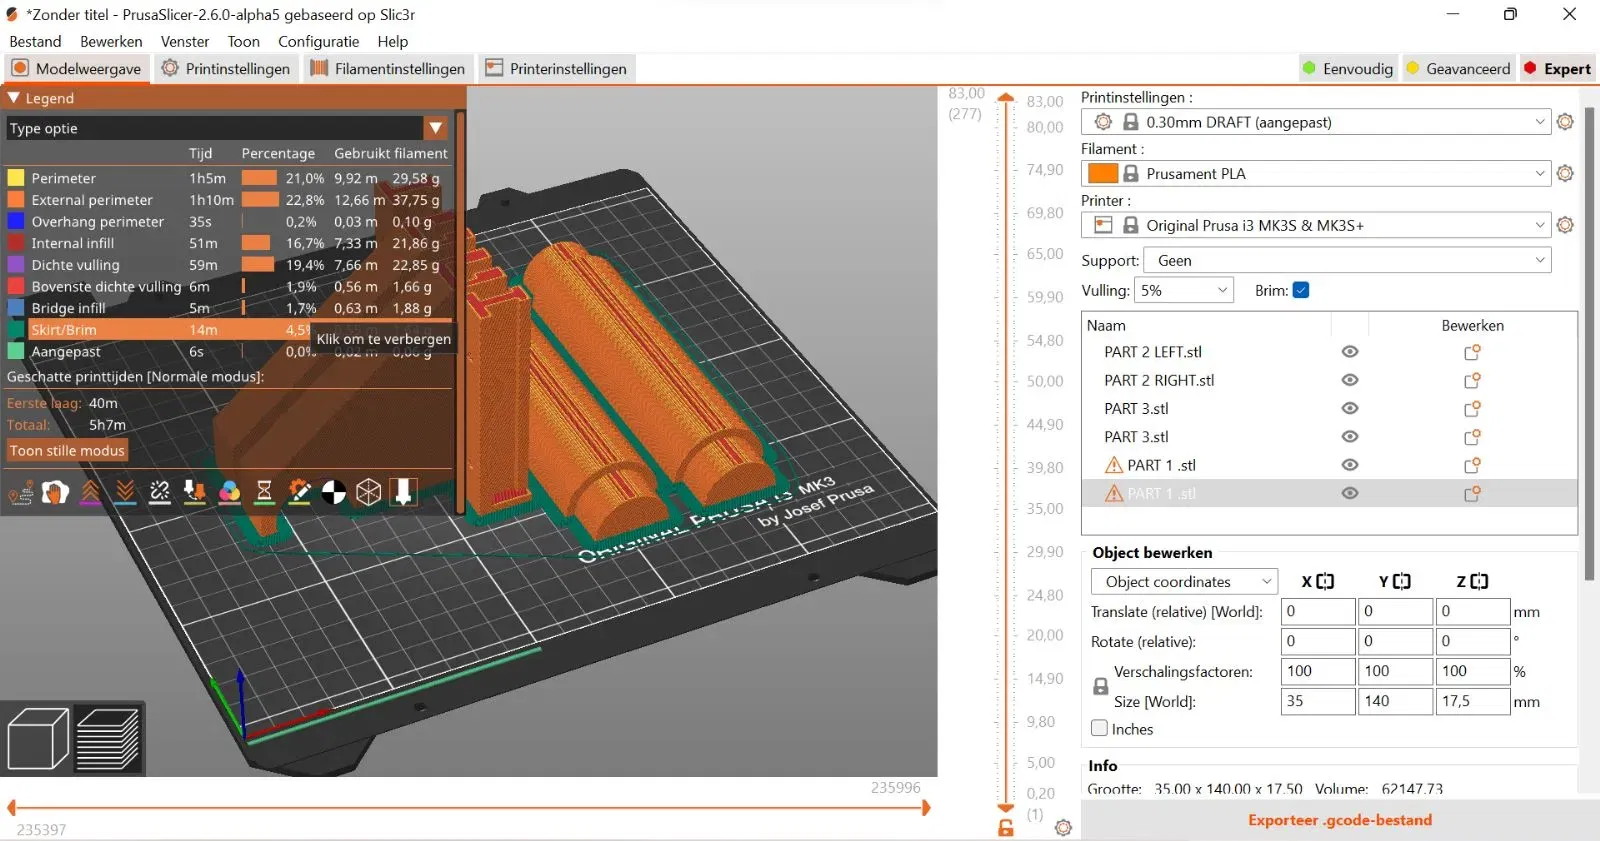
Task: Open the Configuratie menu
Action: pos(318,42)
